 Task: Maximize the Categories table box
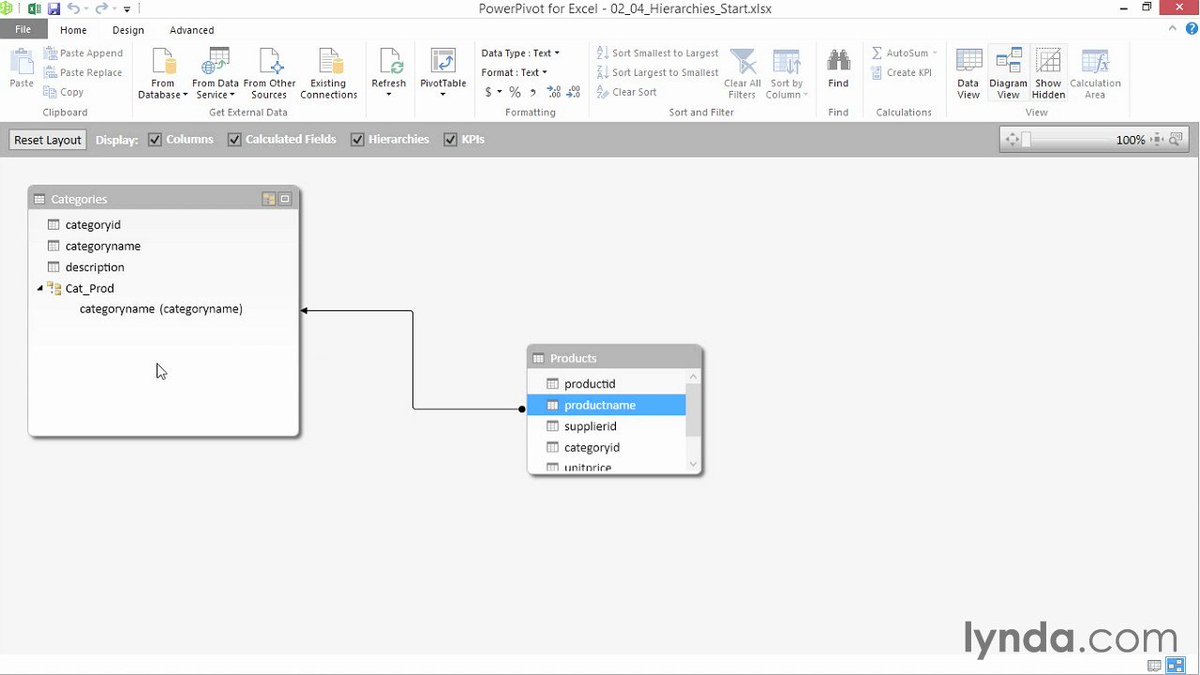285,199
